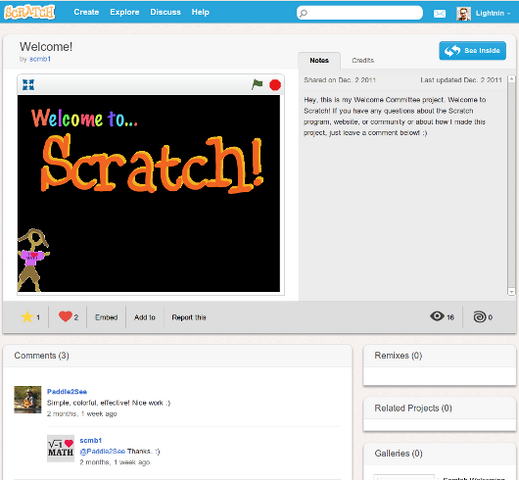Viewport: 519px width, 480px height.
Task: Click notes scrollbar down arrow
Action: tap(511, 292)
